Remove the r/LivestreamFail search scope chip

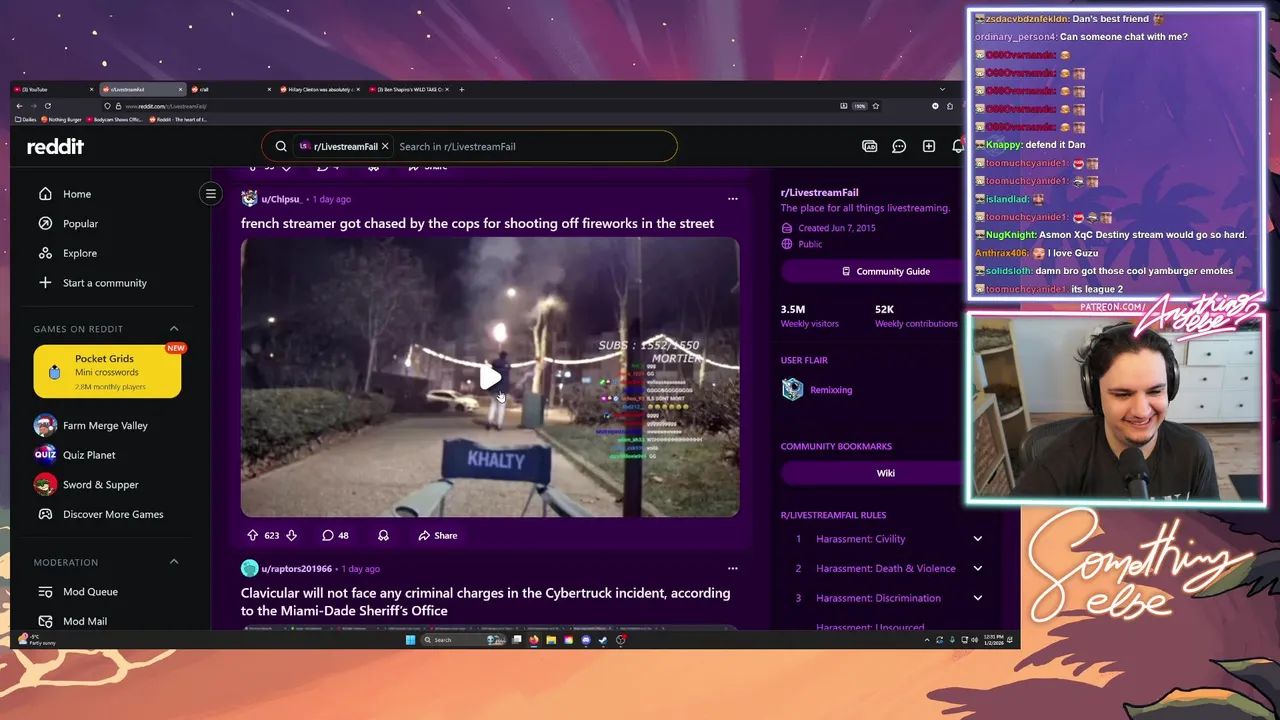click(x=385, y=146)
